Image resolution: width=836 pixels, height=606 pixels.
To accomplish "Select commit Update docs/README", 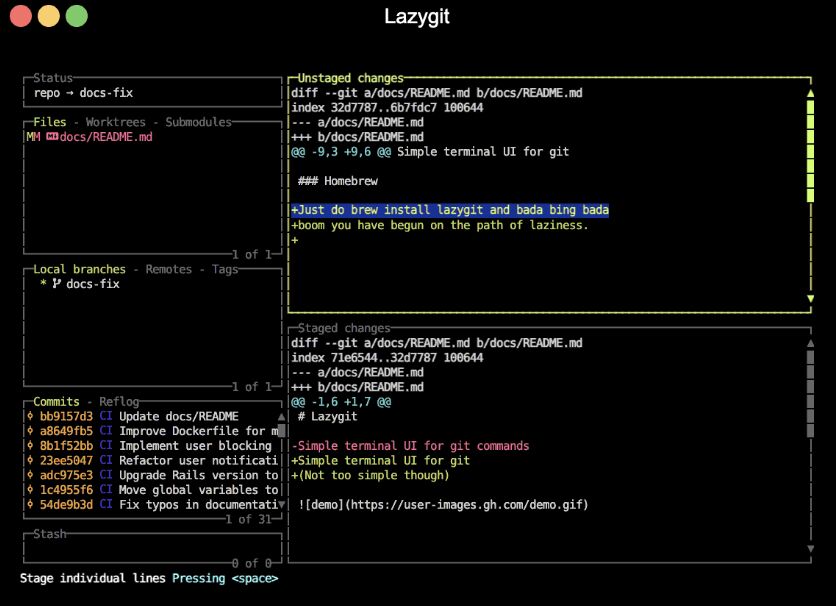I will click(x=152, y=416).
